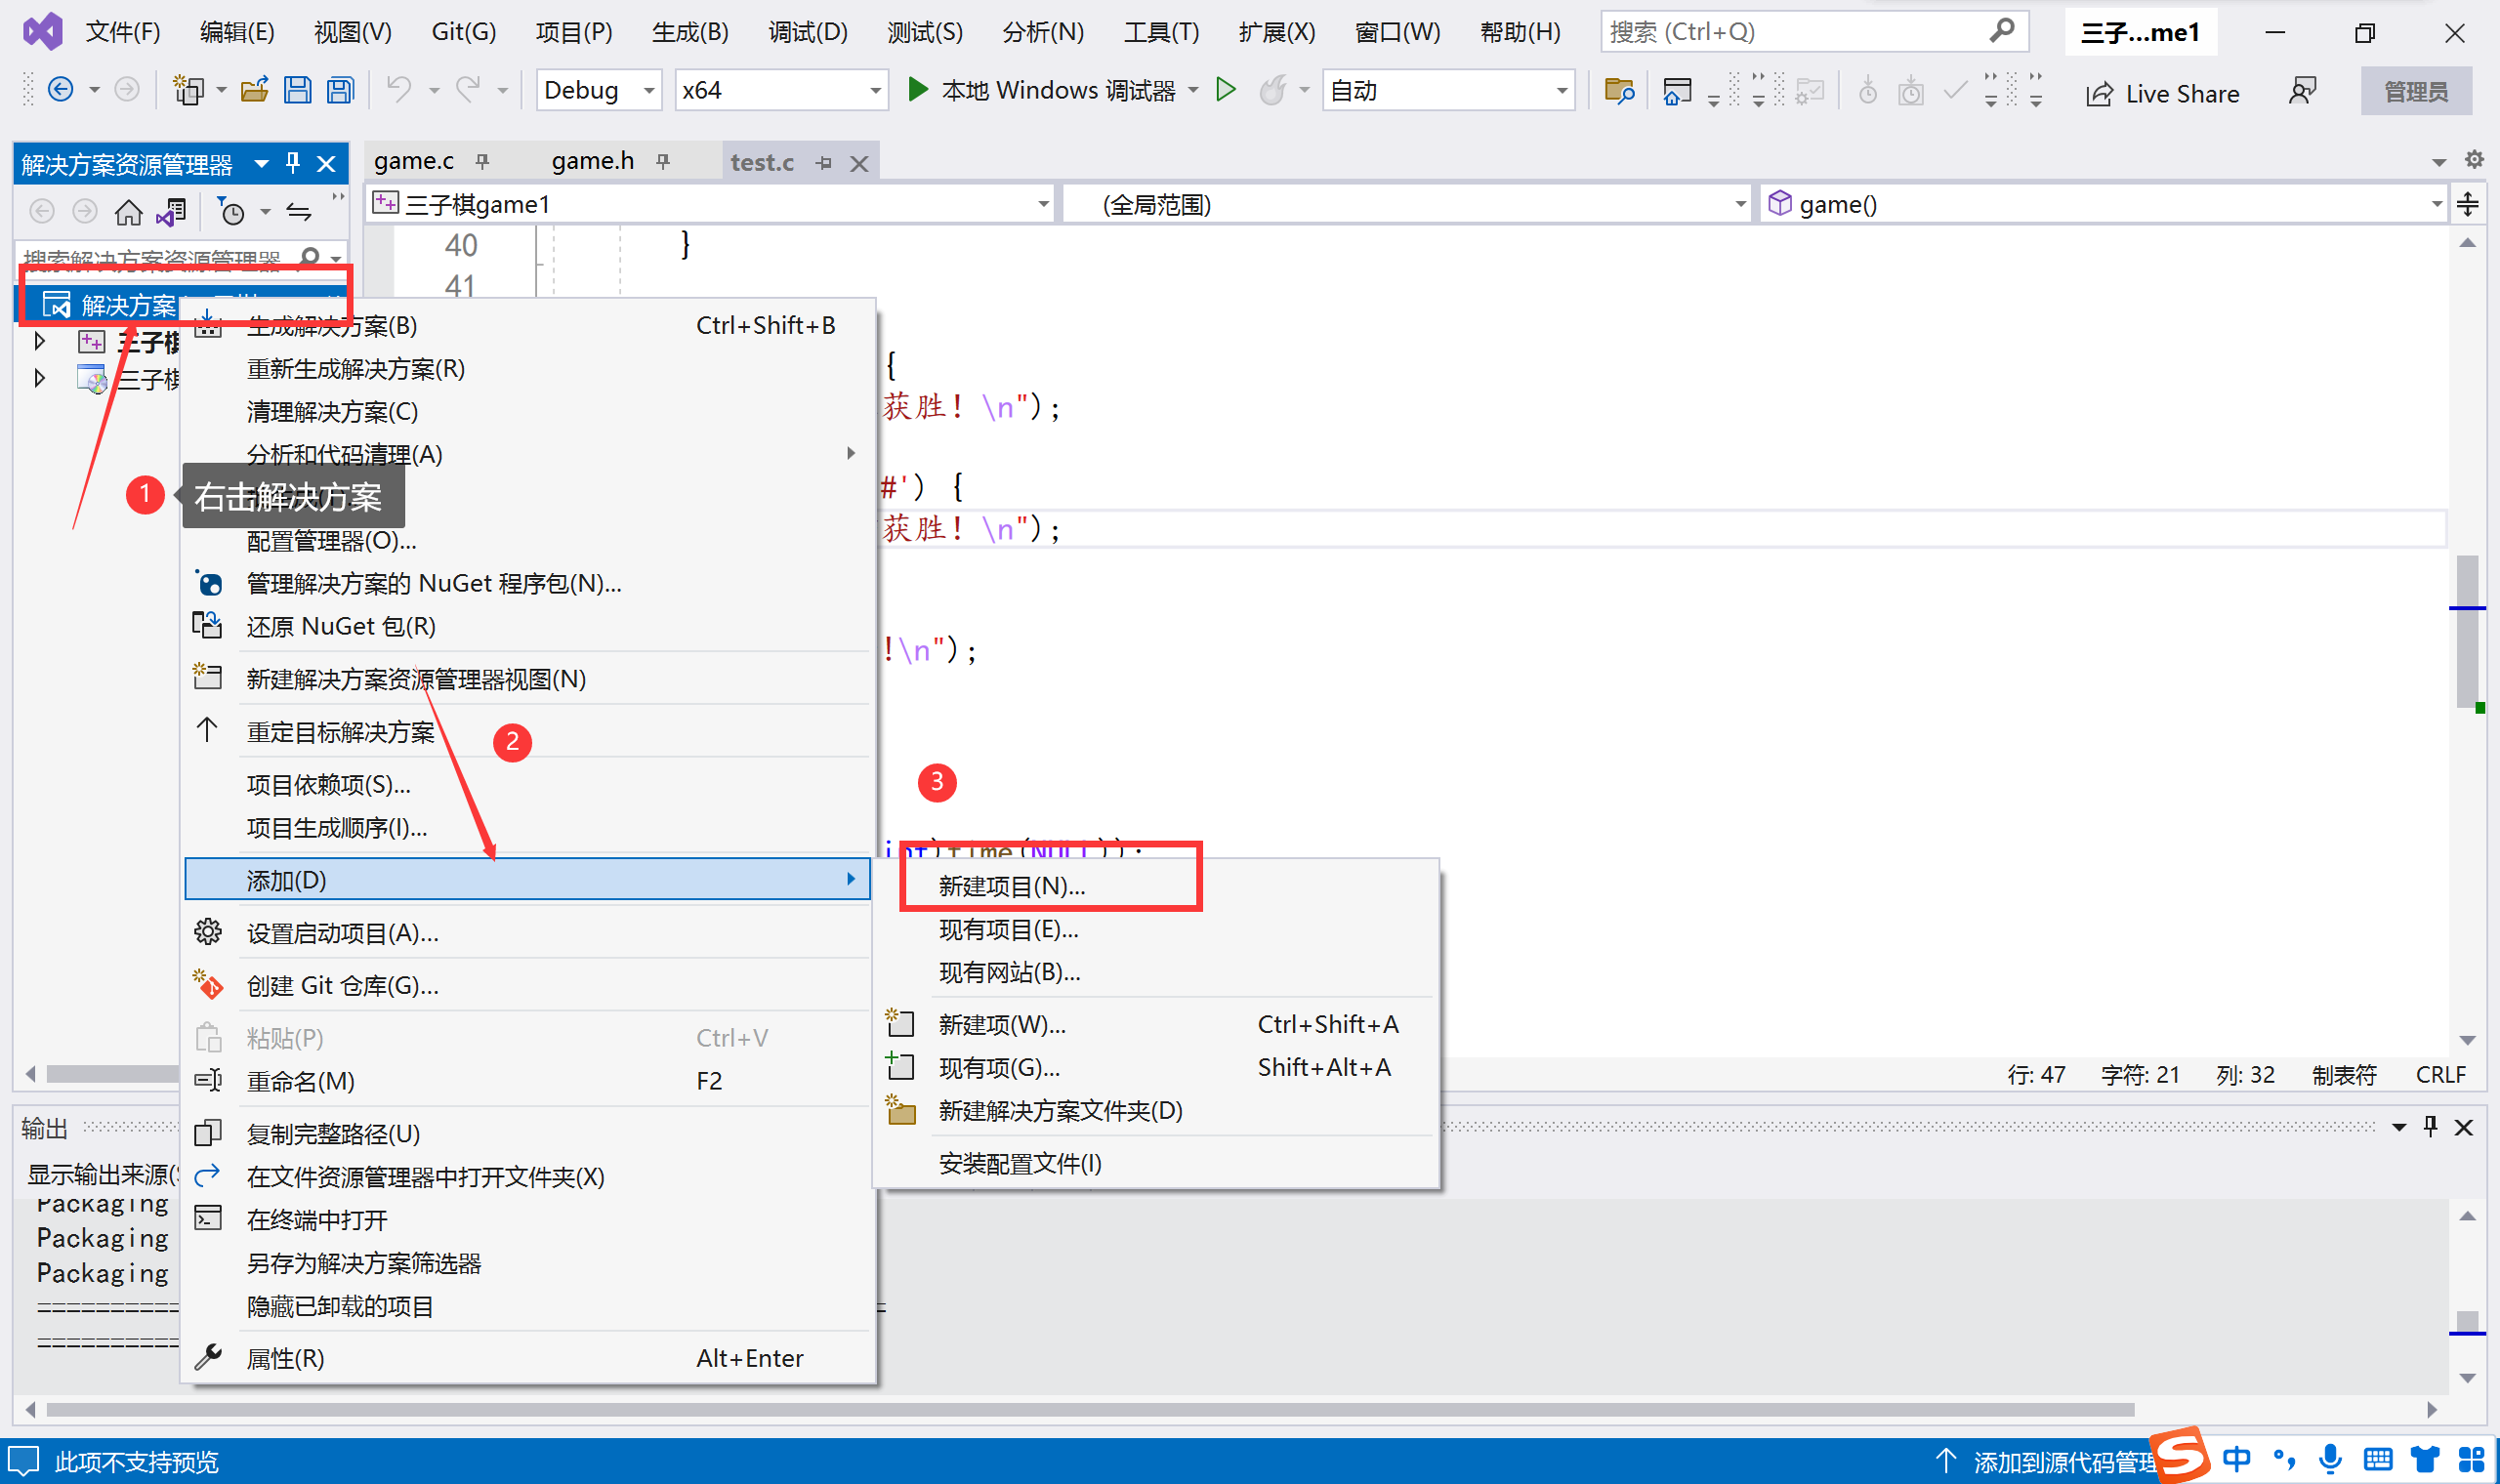Screen dimensions: 2500x1484
Task: Open the x64 platform dropdown
Action: click(x=875, y=91)
